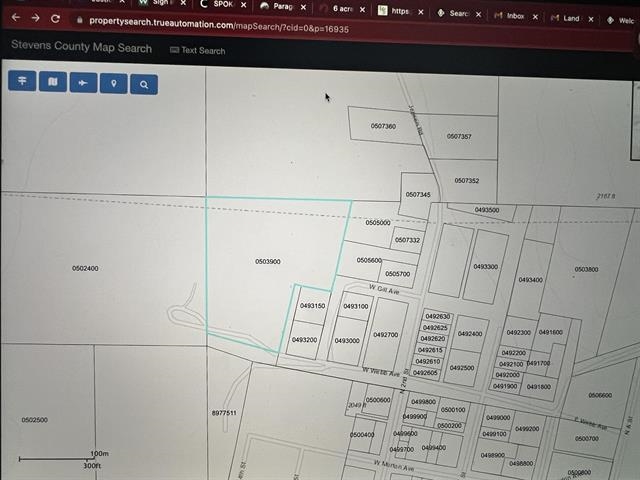Click the browser forward arrow

[35, 19]
